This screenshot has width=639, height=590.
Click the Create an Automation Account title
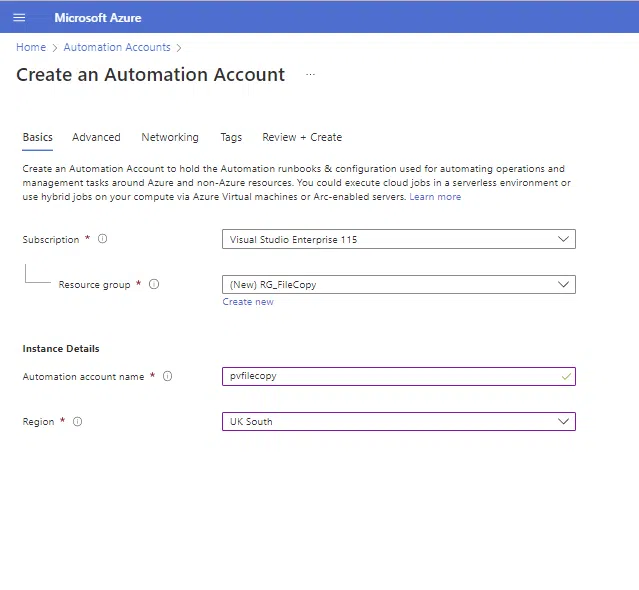[150, 75]
